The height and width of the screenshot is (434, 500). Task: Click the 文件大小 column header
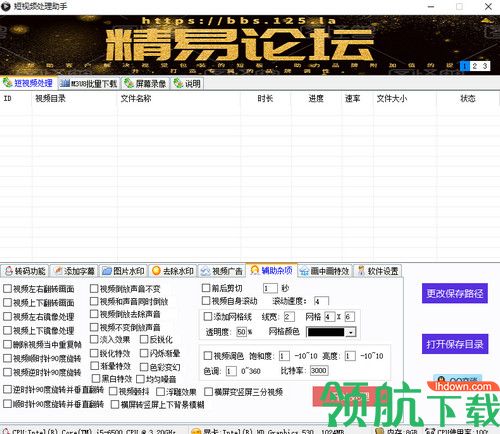(405, 98)
